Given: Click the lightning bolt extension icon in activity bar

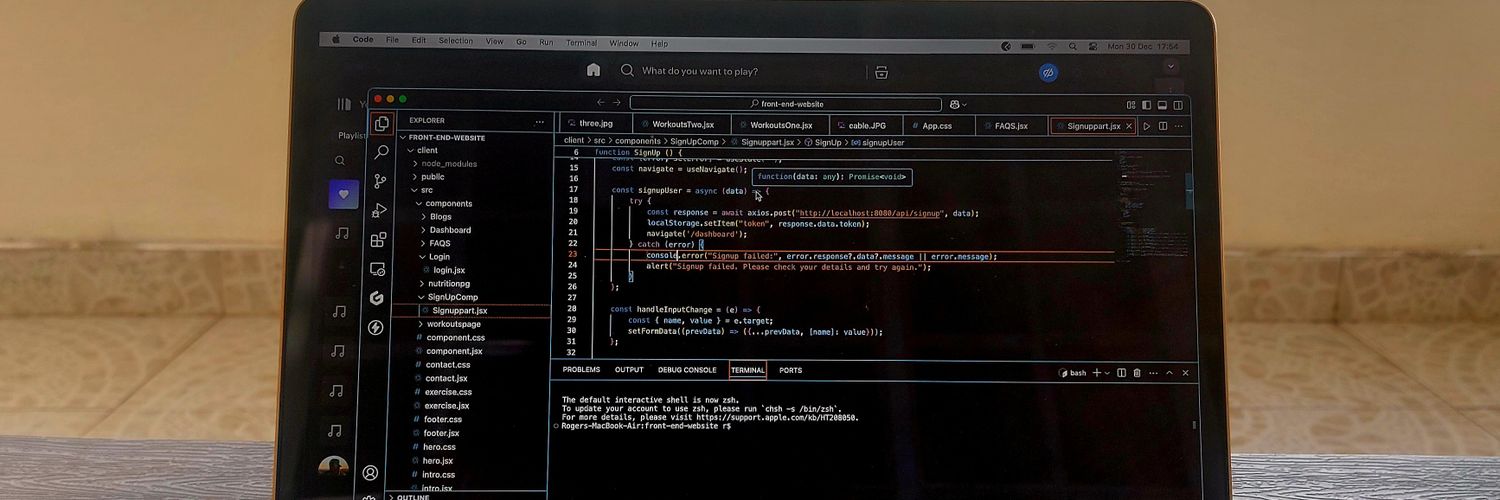Looking at the screenshot, I should click(376, 327).
